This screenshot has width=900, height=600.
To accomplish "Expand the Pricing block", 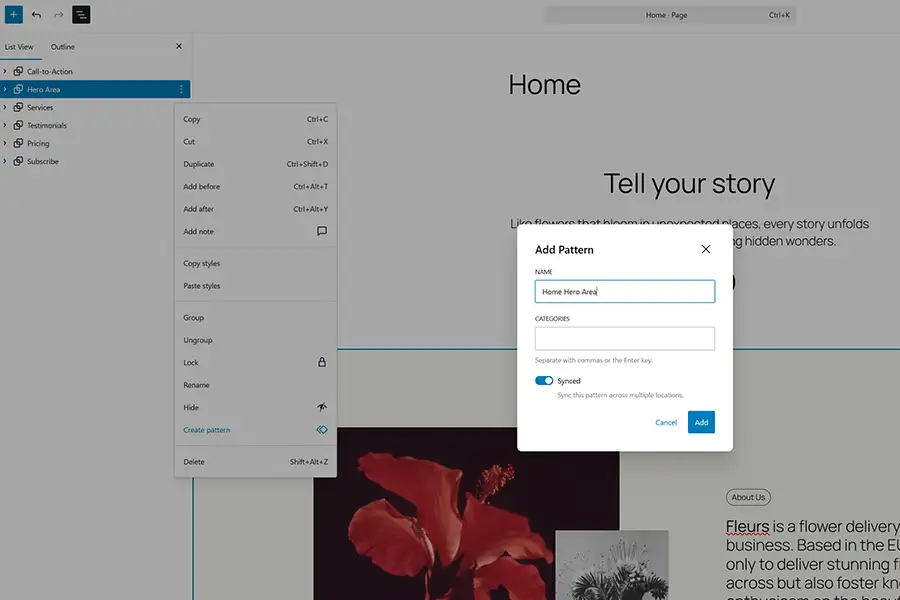I will pyautogui.click(x=6, y=143).
